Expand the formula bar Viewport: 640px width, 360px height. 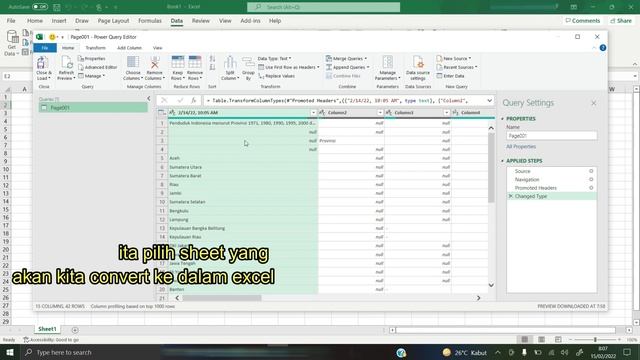pos(489,100)
